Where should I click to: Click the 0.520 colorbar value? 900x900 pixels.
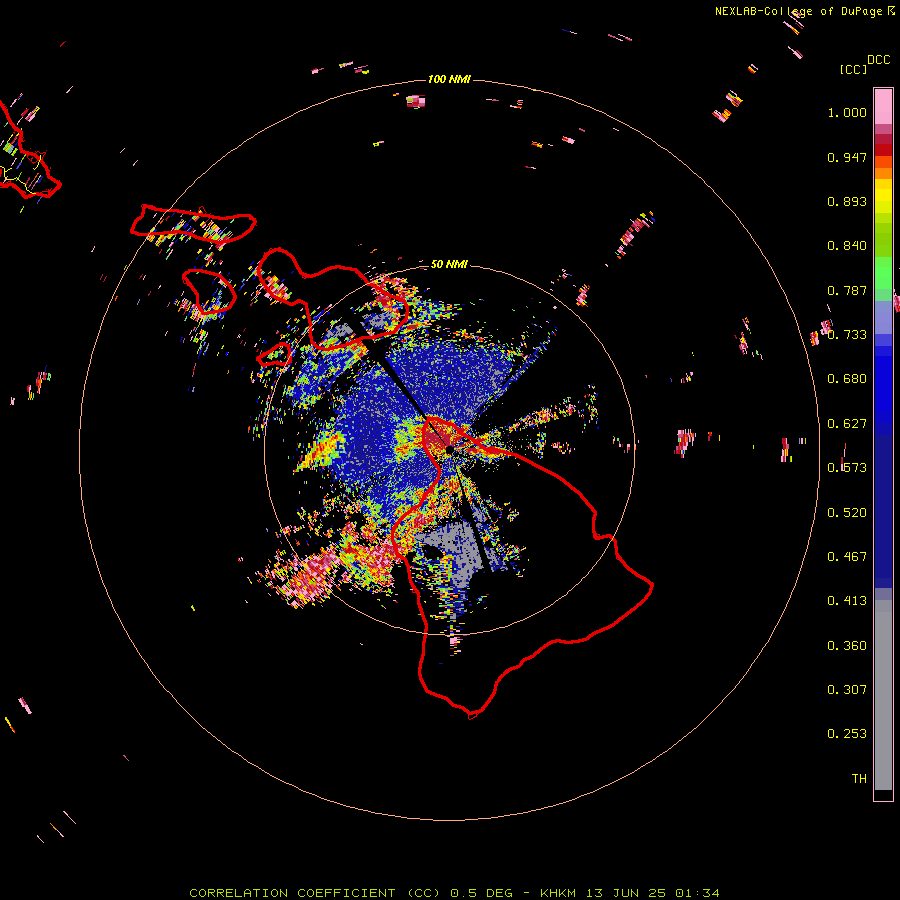coord(847,513)
